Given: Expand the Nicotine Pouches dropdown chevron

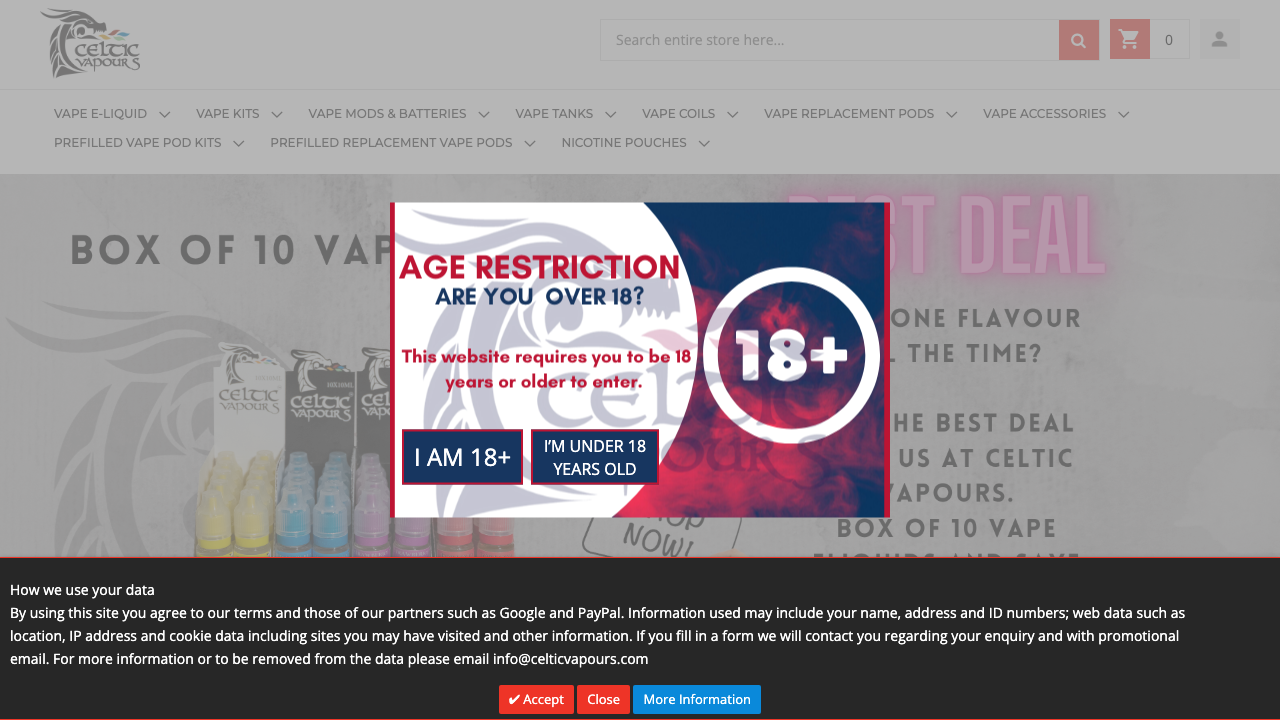Looking at the screenshot, I should point(704,143).
